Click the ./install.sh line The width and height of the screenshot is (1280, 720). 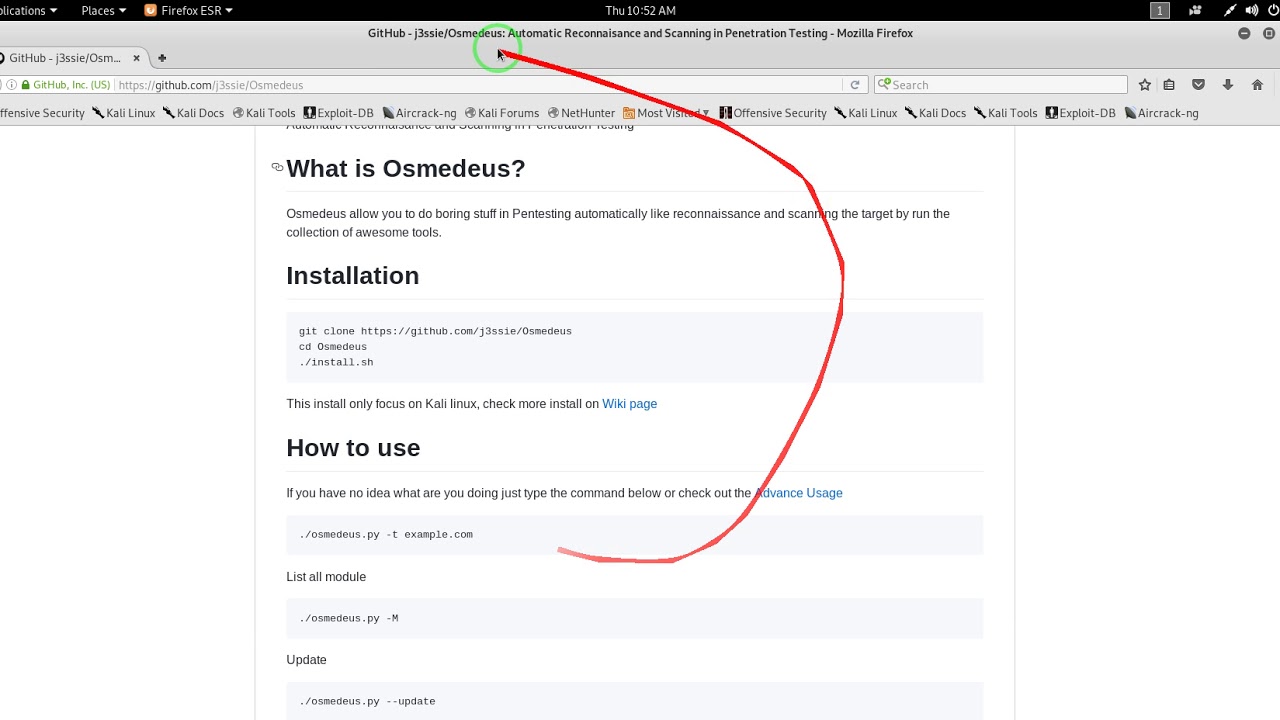tap(336, 362)
